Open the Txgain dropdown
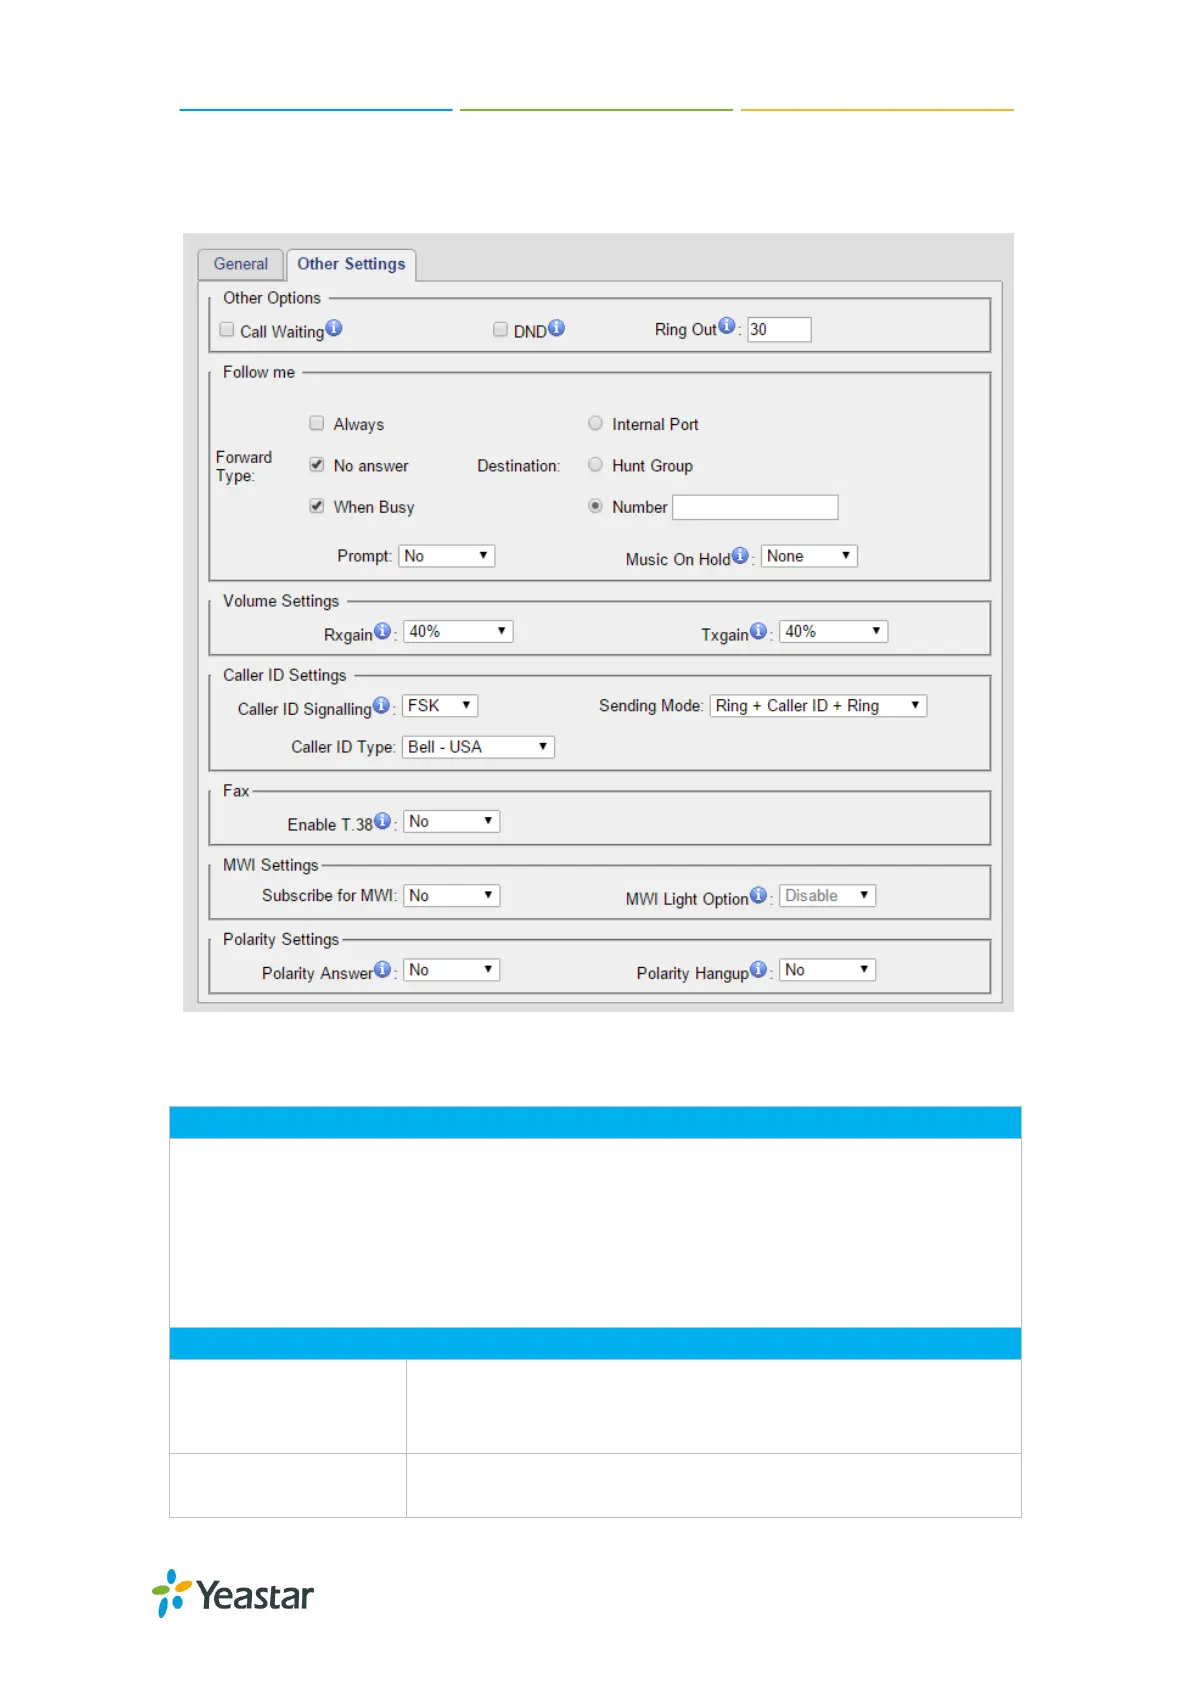Image resolution: width=1191 pixels, height=1684 pixels. point(834,631)
